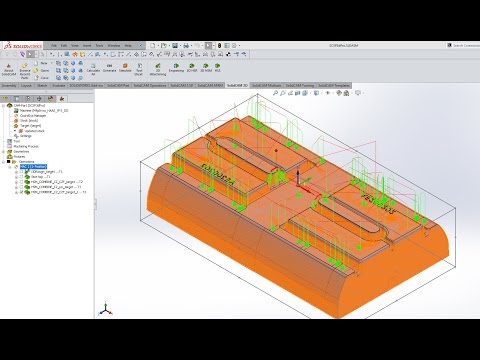The width and height of the screenshot is (480, 360).
Task: Click the View Settings monitor icon in the view toolbar
Action: [358, 93]
